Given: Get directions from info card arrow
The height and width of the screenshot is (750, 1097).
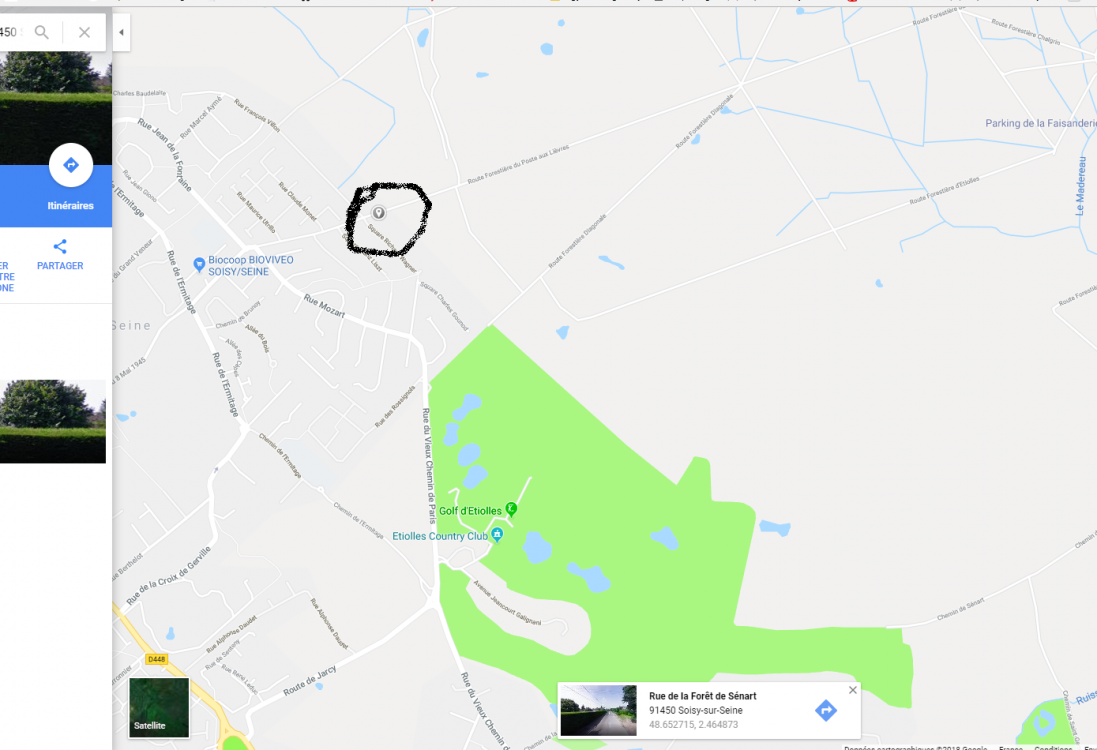Looking at the screenshot, I should (826, 710).
